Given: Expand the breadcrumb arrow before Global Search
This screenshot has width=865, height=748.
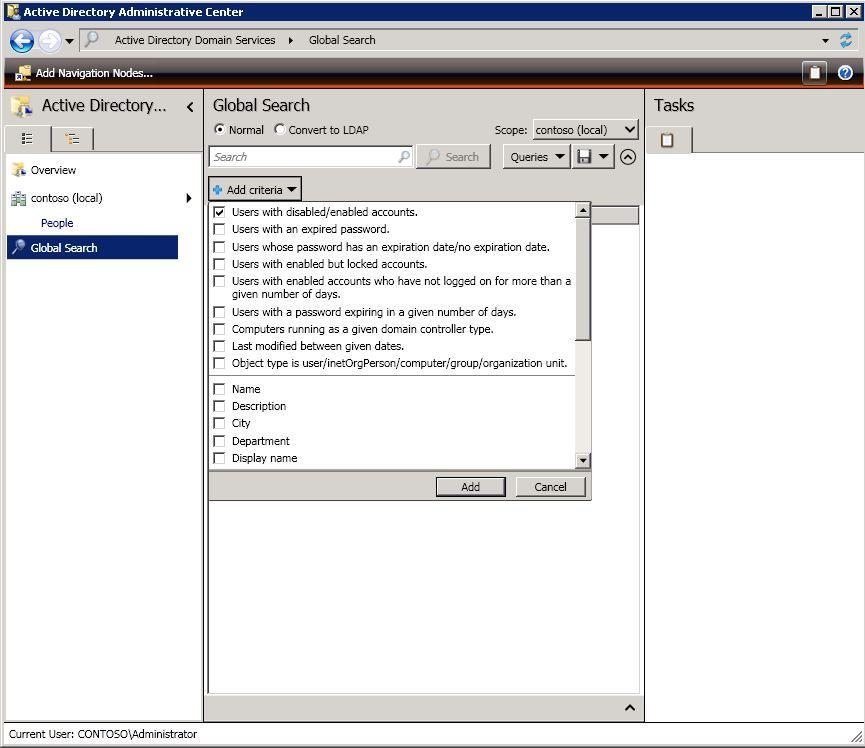Looking at the screenshot, I should pos(291,40).
